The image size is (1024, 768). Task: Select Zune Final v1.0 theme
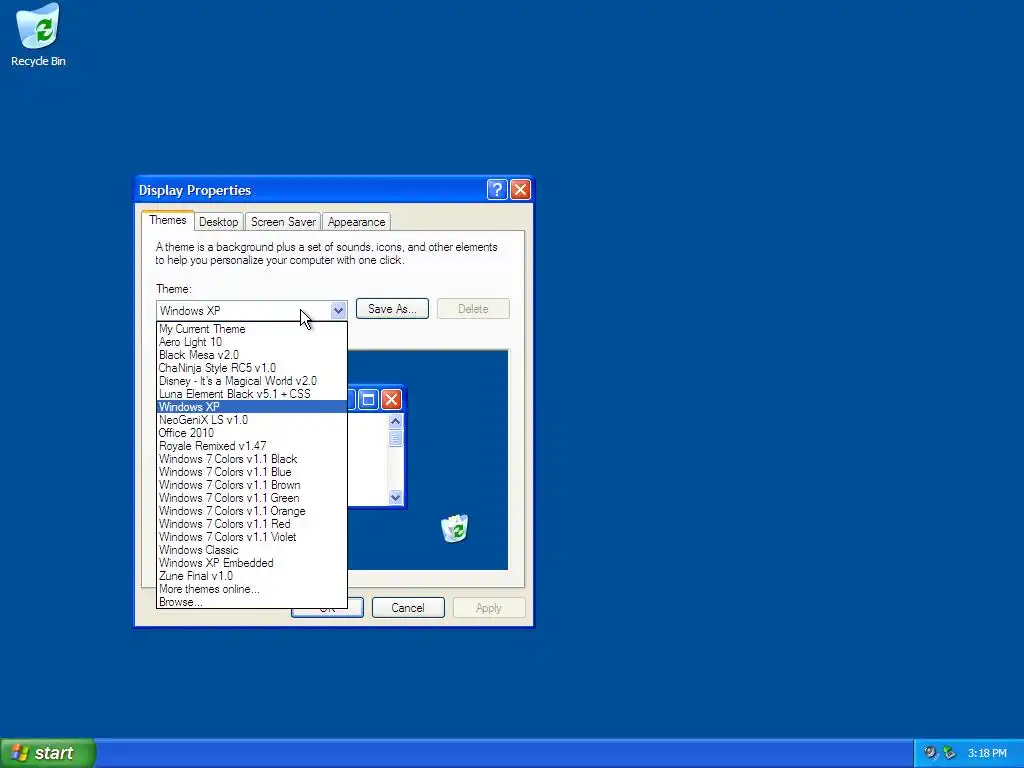(252, 576)
